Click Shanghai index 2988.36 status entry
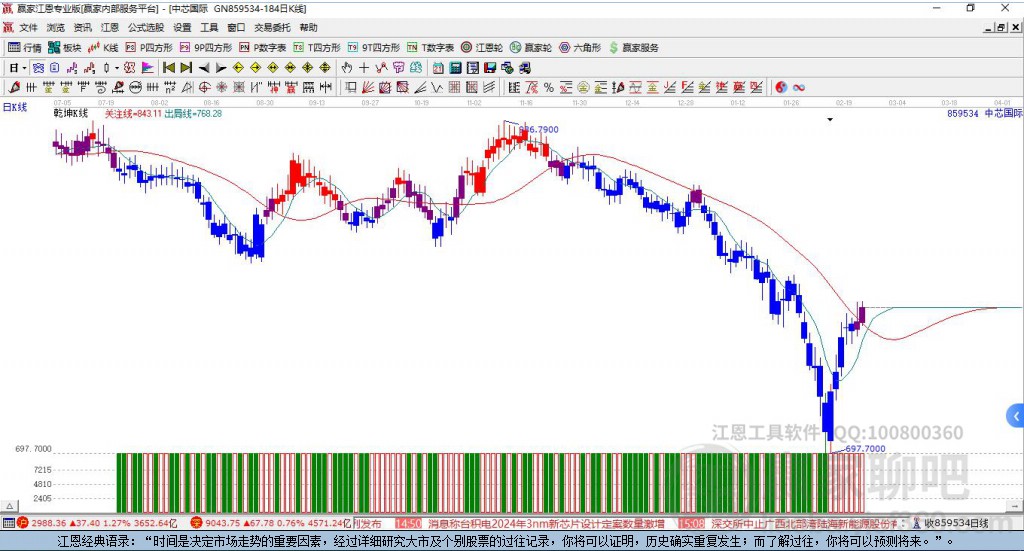This screenshot has height=551, width=1024. click(98, 523)
